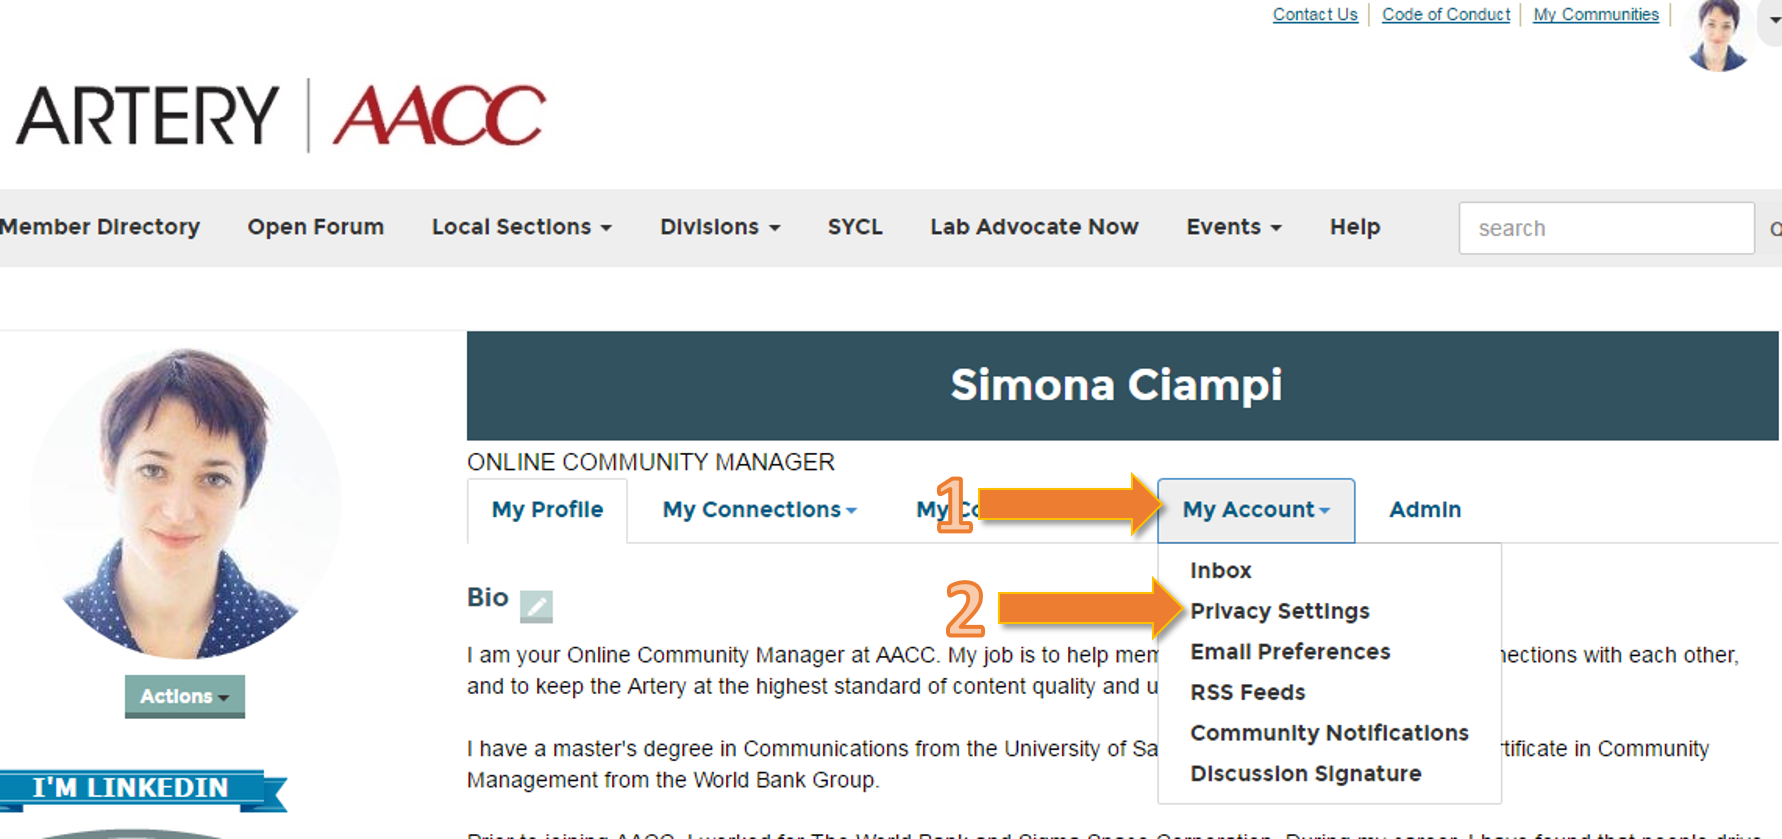Screen dimensions: 1782x839
Task: Click the Bio edit pencil icon
Action: [536, 606]
